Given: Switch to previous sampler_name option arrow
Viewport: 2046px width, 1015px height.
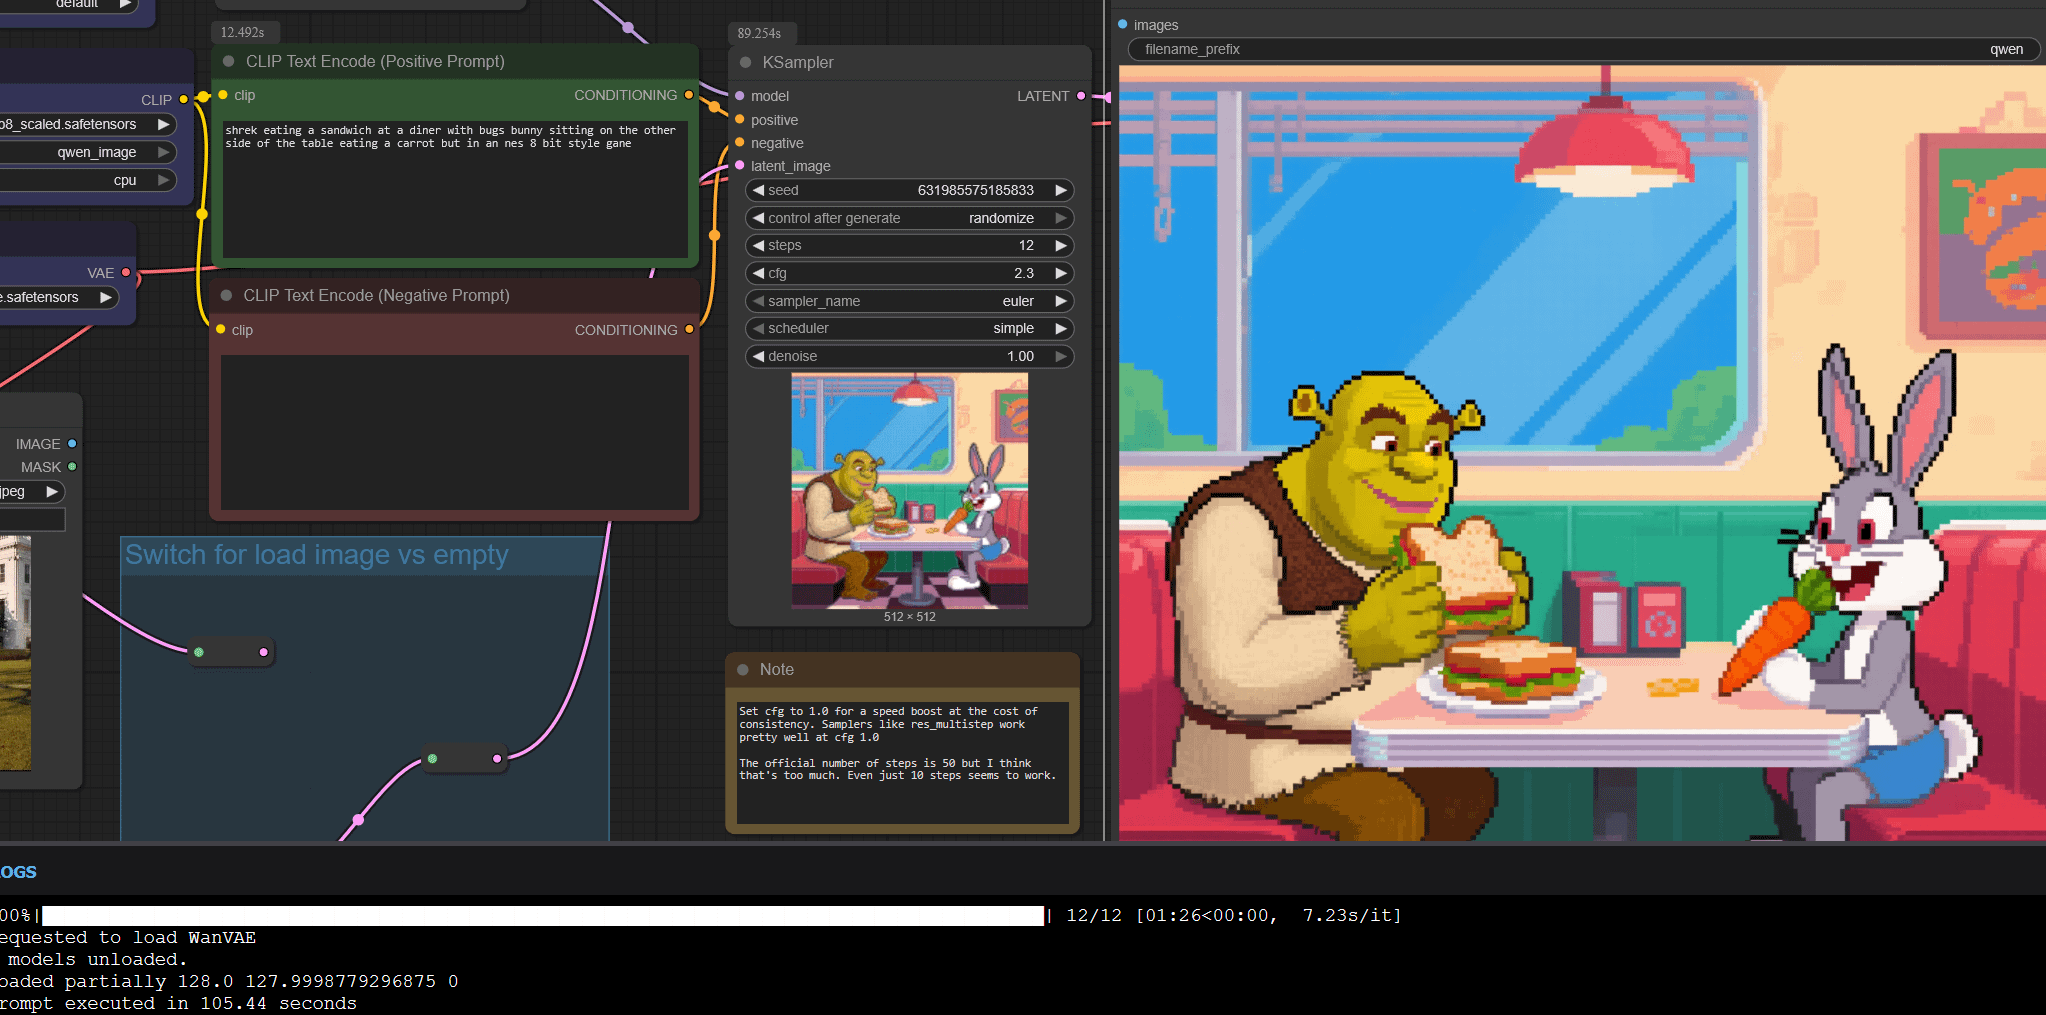Looking at the screenshot, I should (759, 301).
